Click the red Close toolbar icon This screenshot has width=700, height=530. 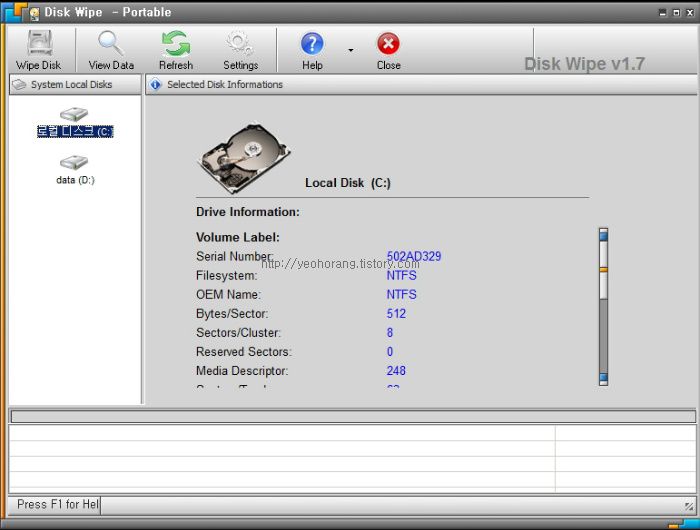(x=388, y=50)
